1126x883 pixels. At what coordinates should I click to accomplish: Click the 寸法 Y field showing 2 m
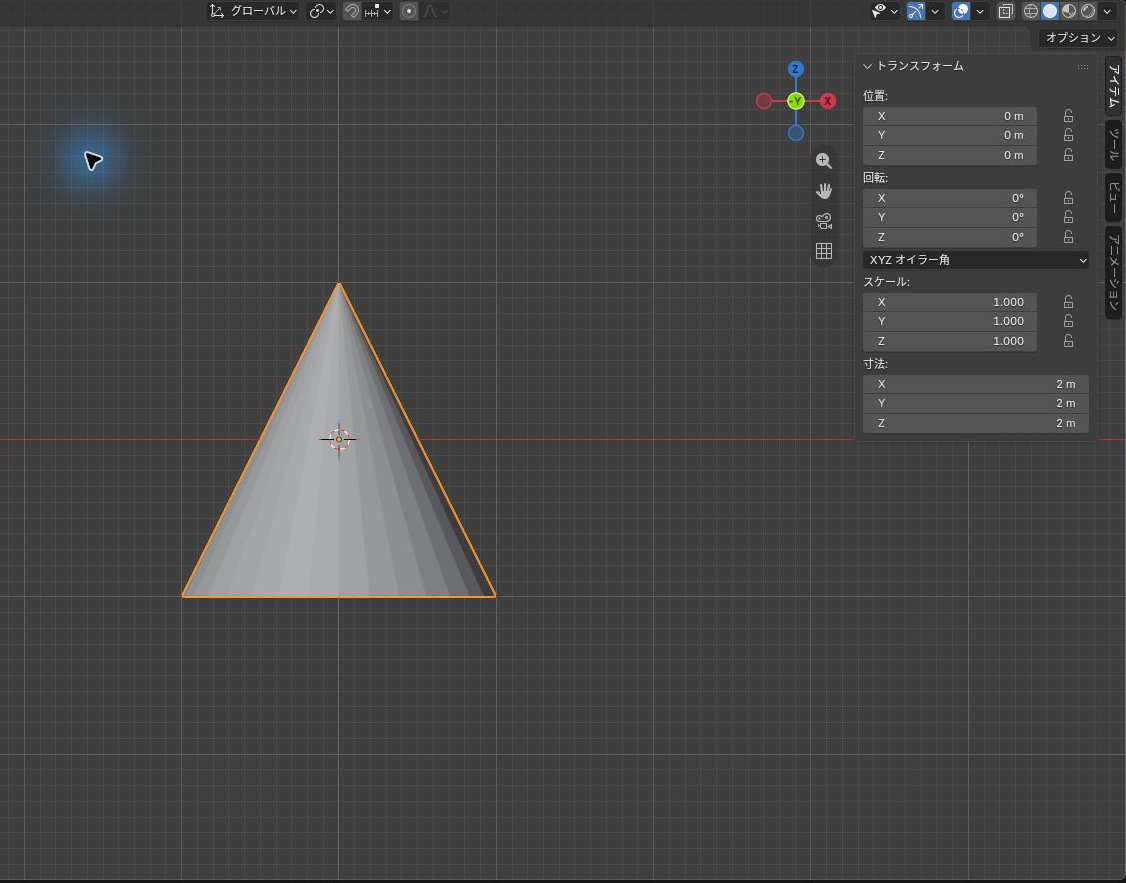pyautogui.click(x=976, y=403)
